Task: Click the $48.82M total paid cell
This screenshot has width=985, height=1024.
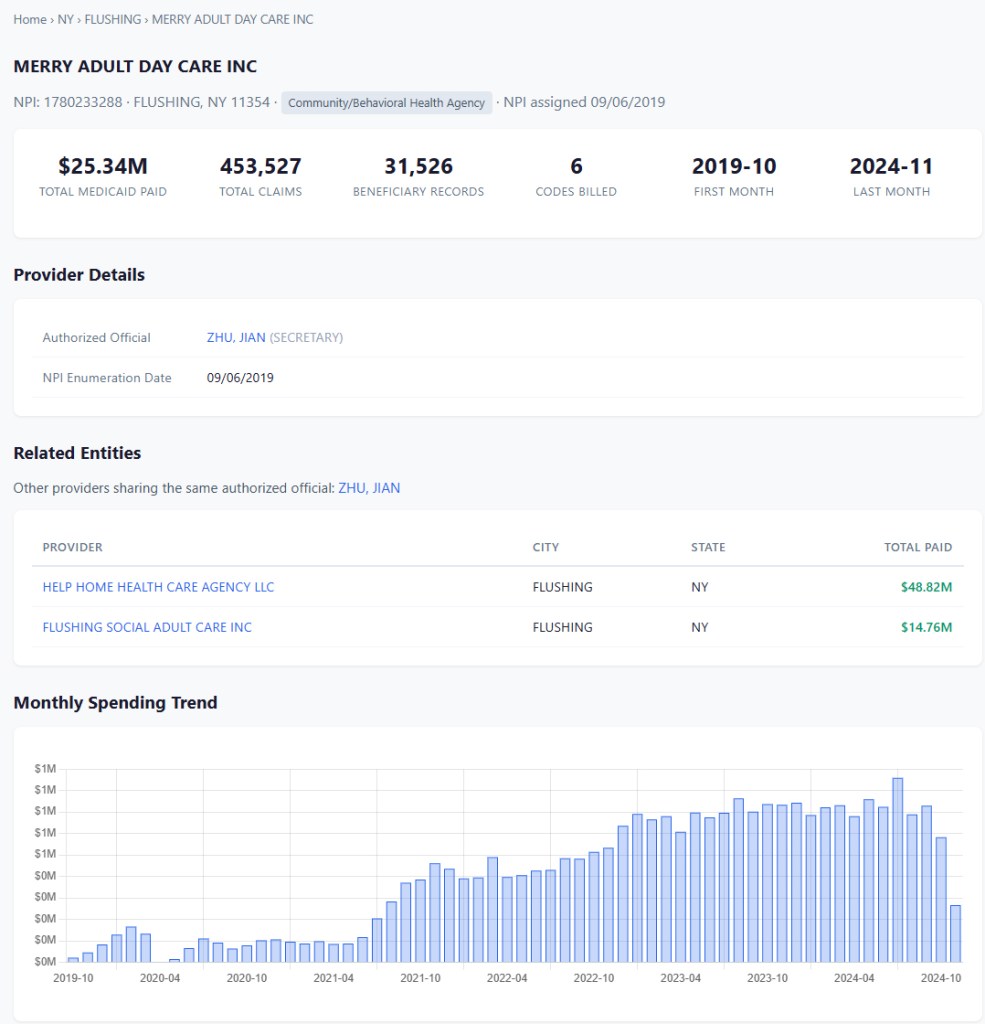Action: coord(926,587)
